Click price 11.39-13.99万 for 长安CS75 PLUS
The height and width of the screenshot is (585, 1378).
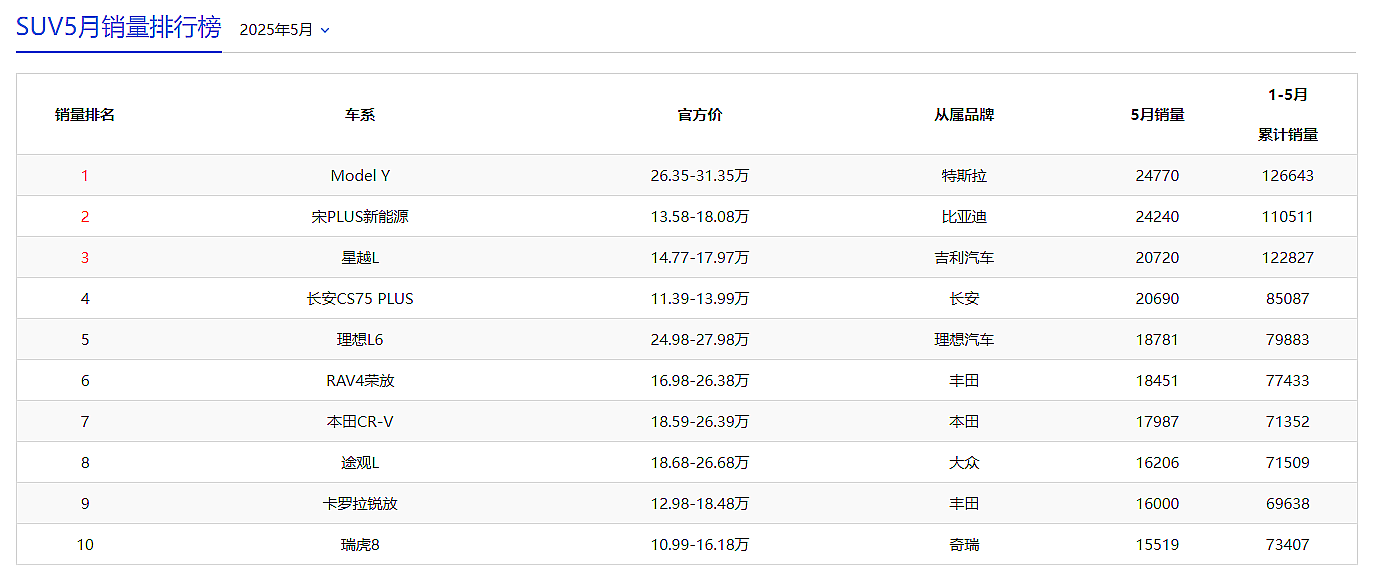699,299
